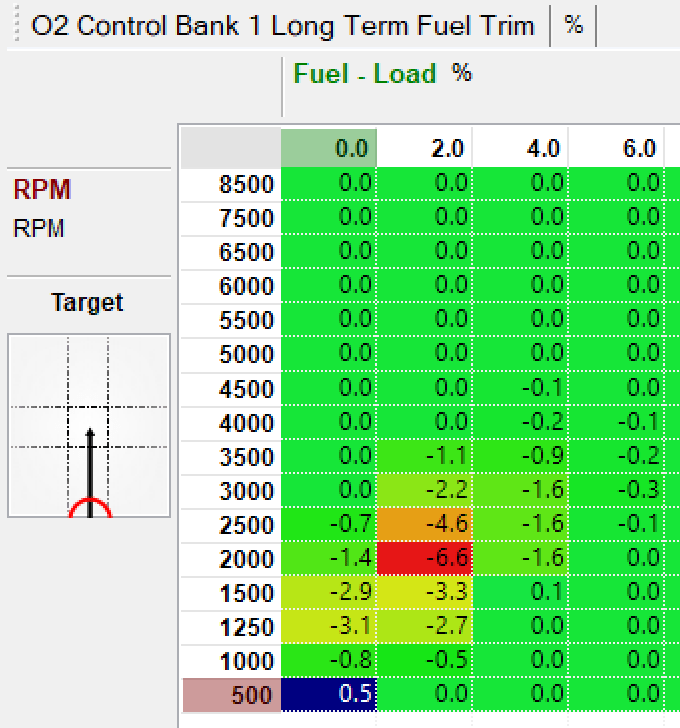Image resolution: width=680 pixels, height=728 pixels.
Task: Select the 2.0 load column header
Action: pos(424,148)
